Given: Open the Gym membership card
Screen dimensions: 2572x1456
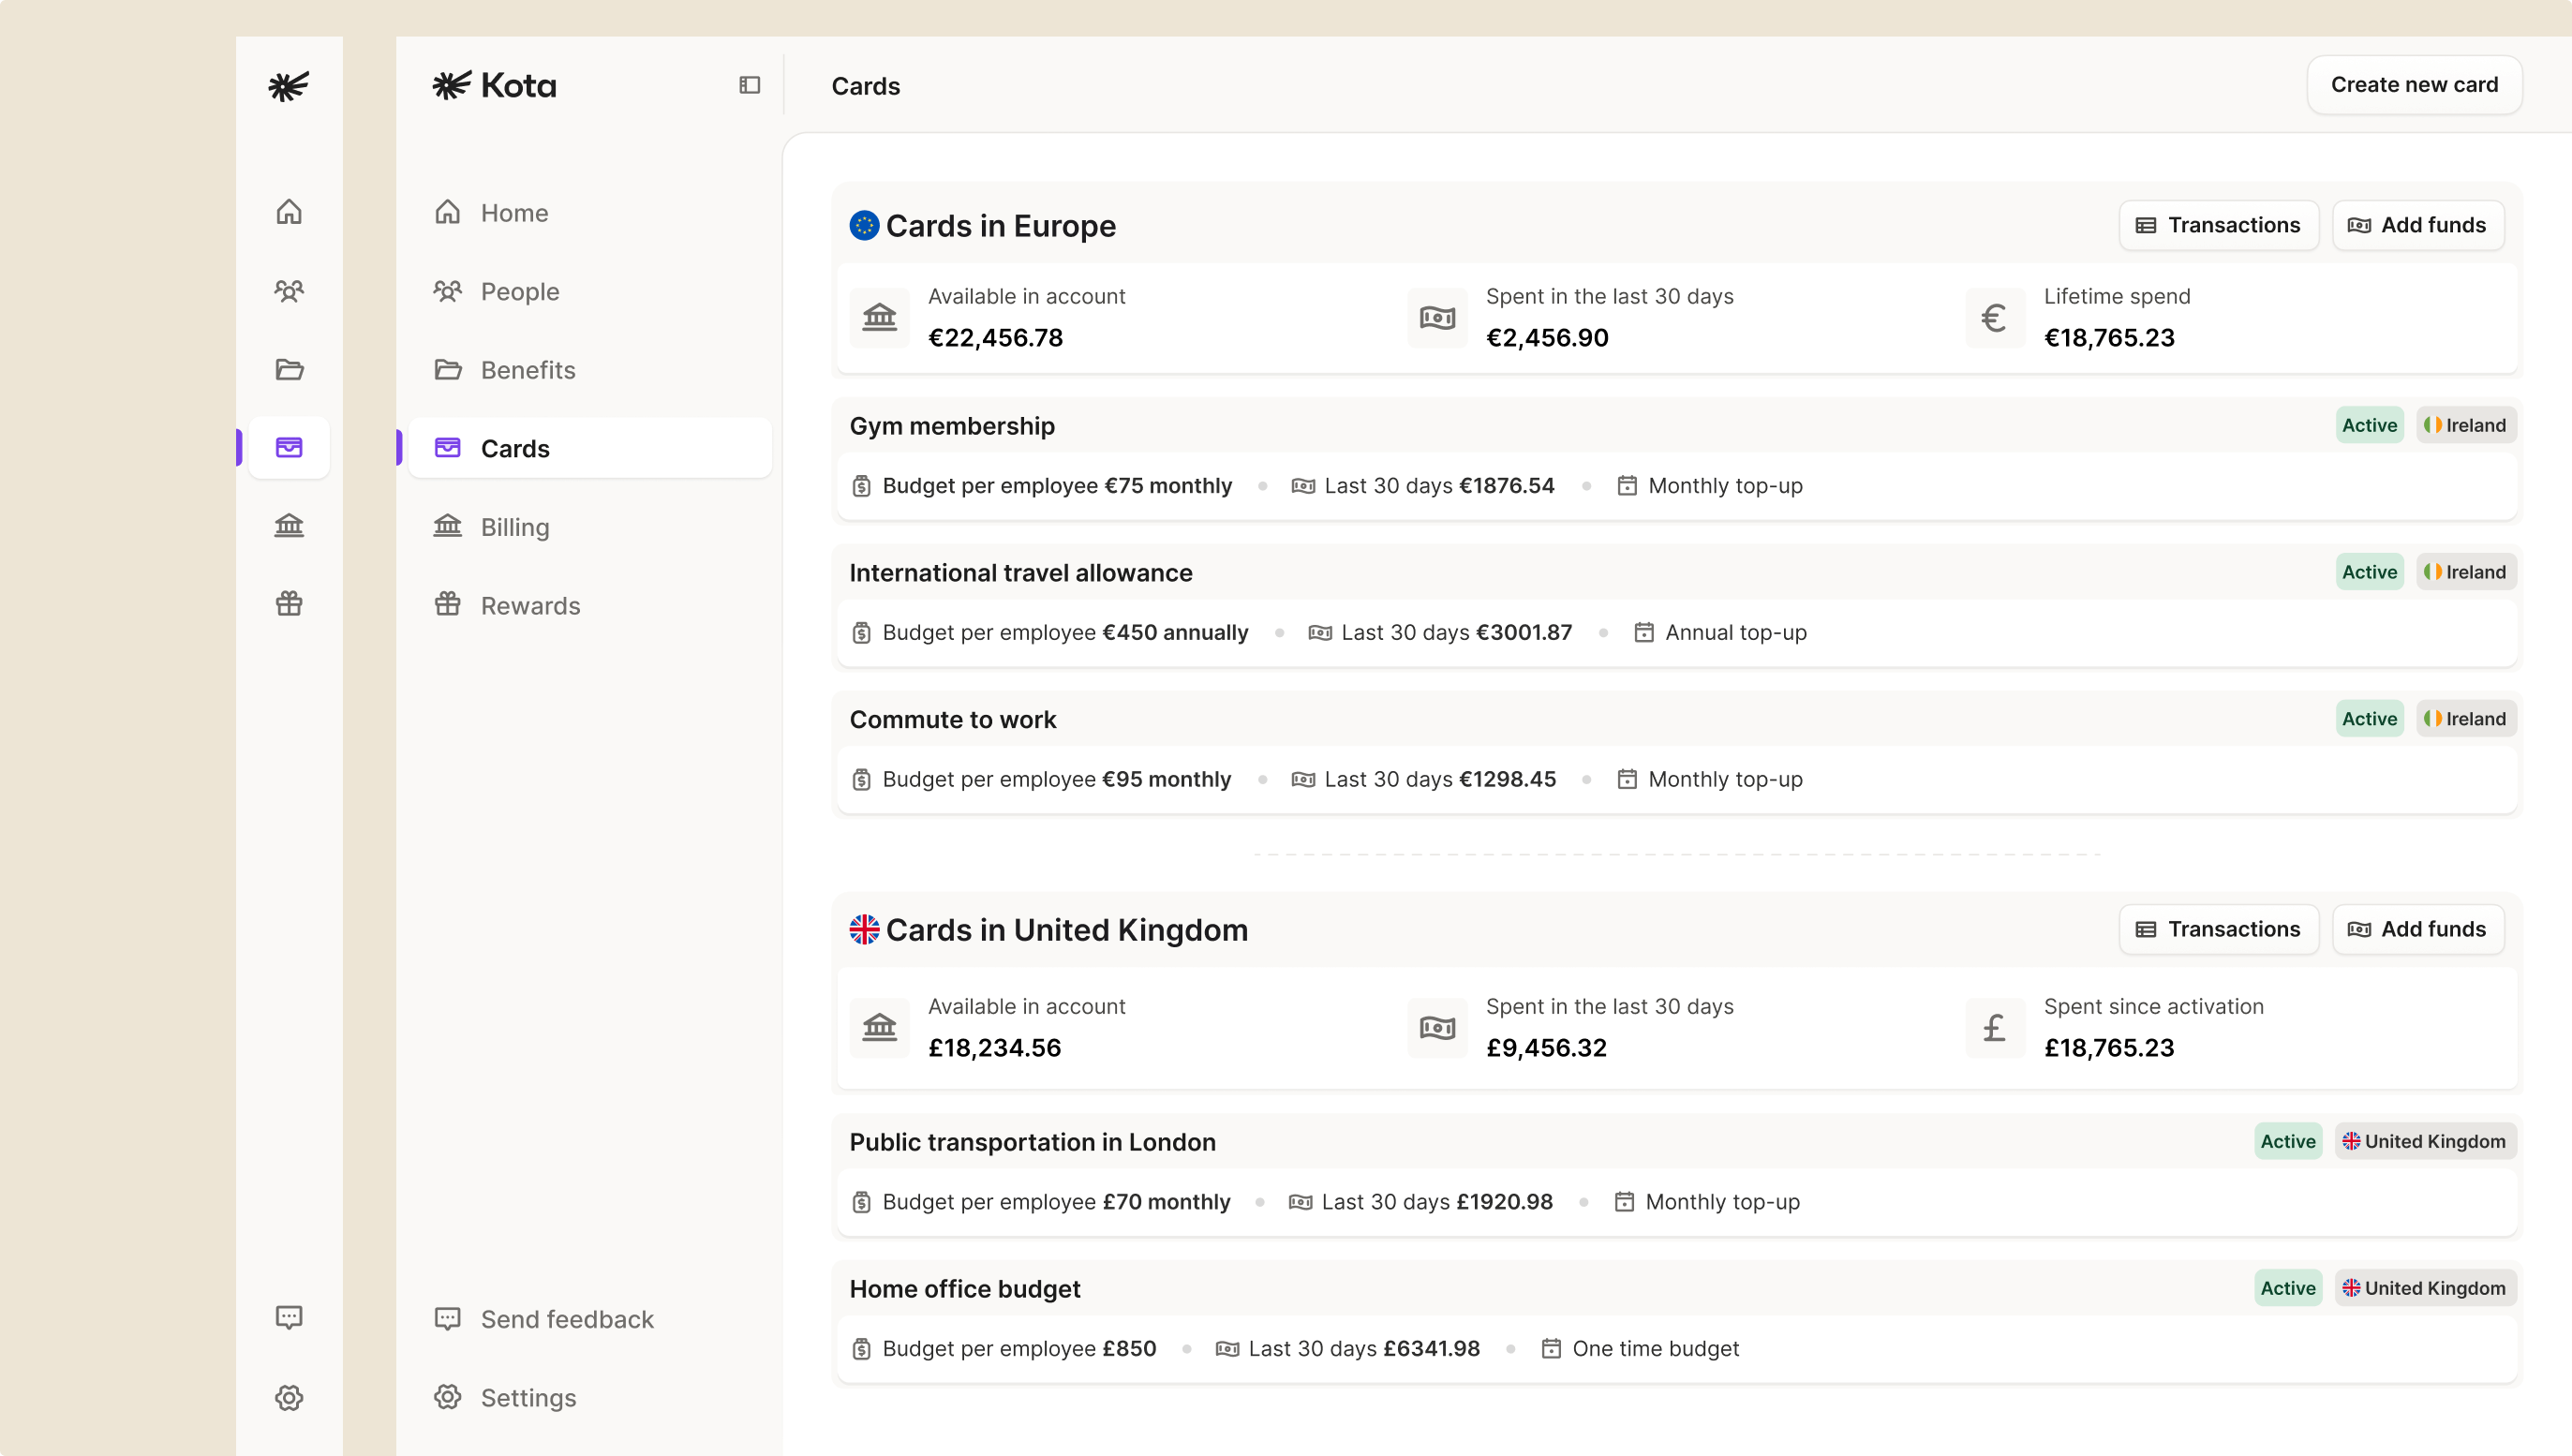Looking at the screenshot, I should tap(951, 426).
